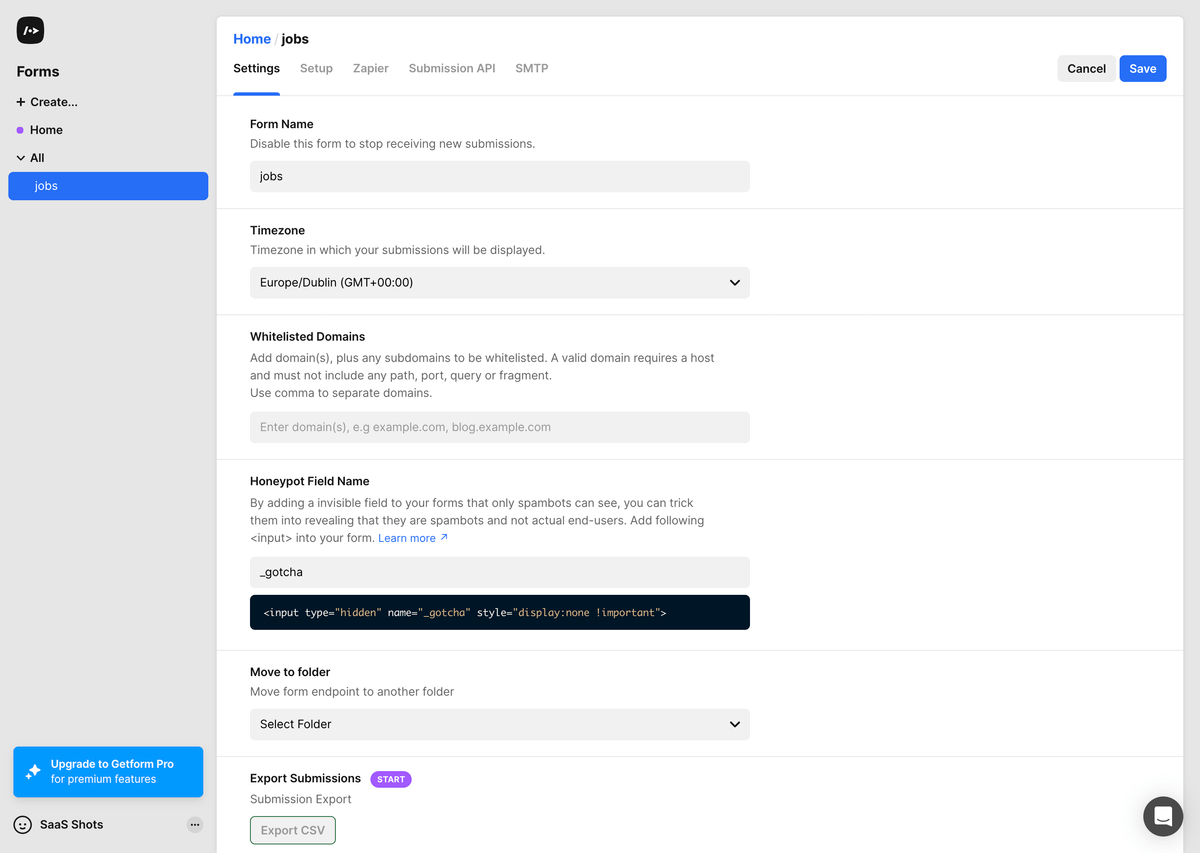
Task: Switch to the Setup tab
Action: pyautogui.click(x=316, y=69)
